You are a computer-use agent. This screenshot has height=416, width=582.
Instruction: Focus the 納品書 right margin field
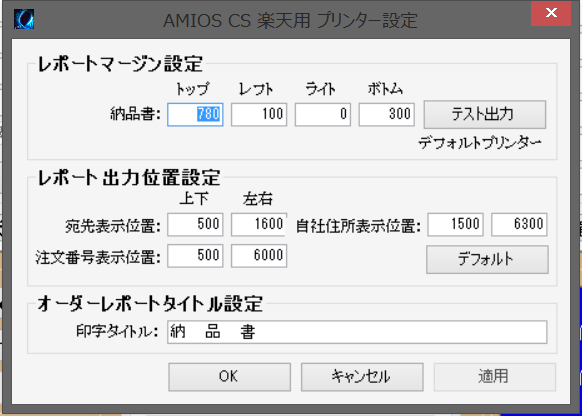pyautogui.click(x=323, y=114)
